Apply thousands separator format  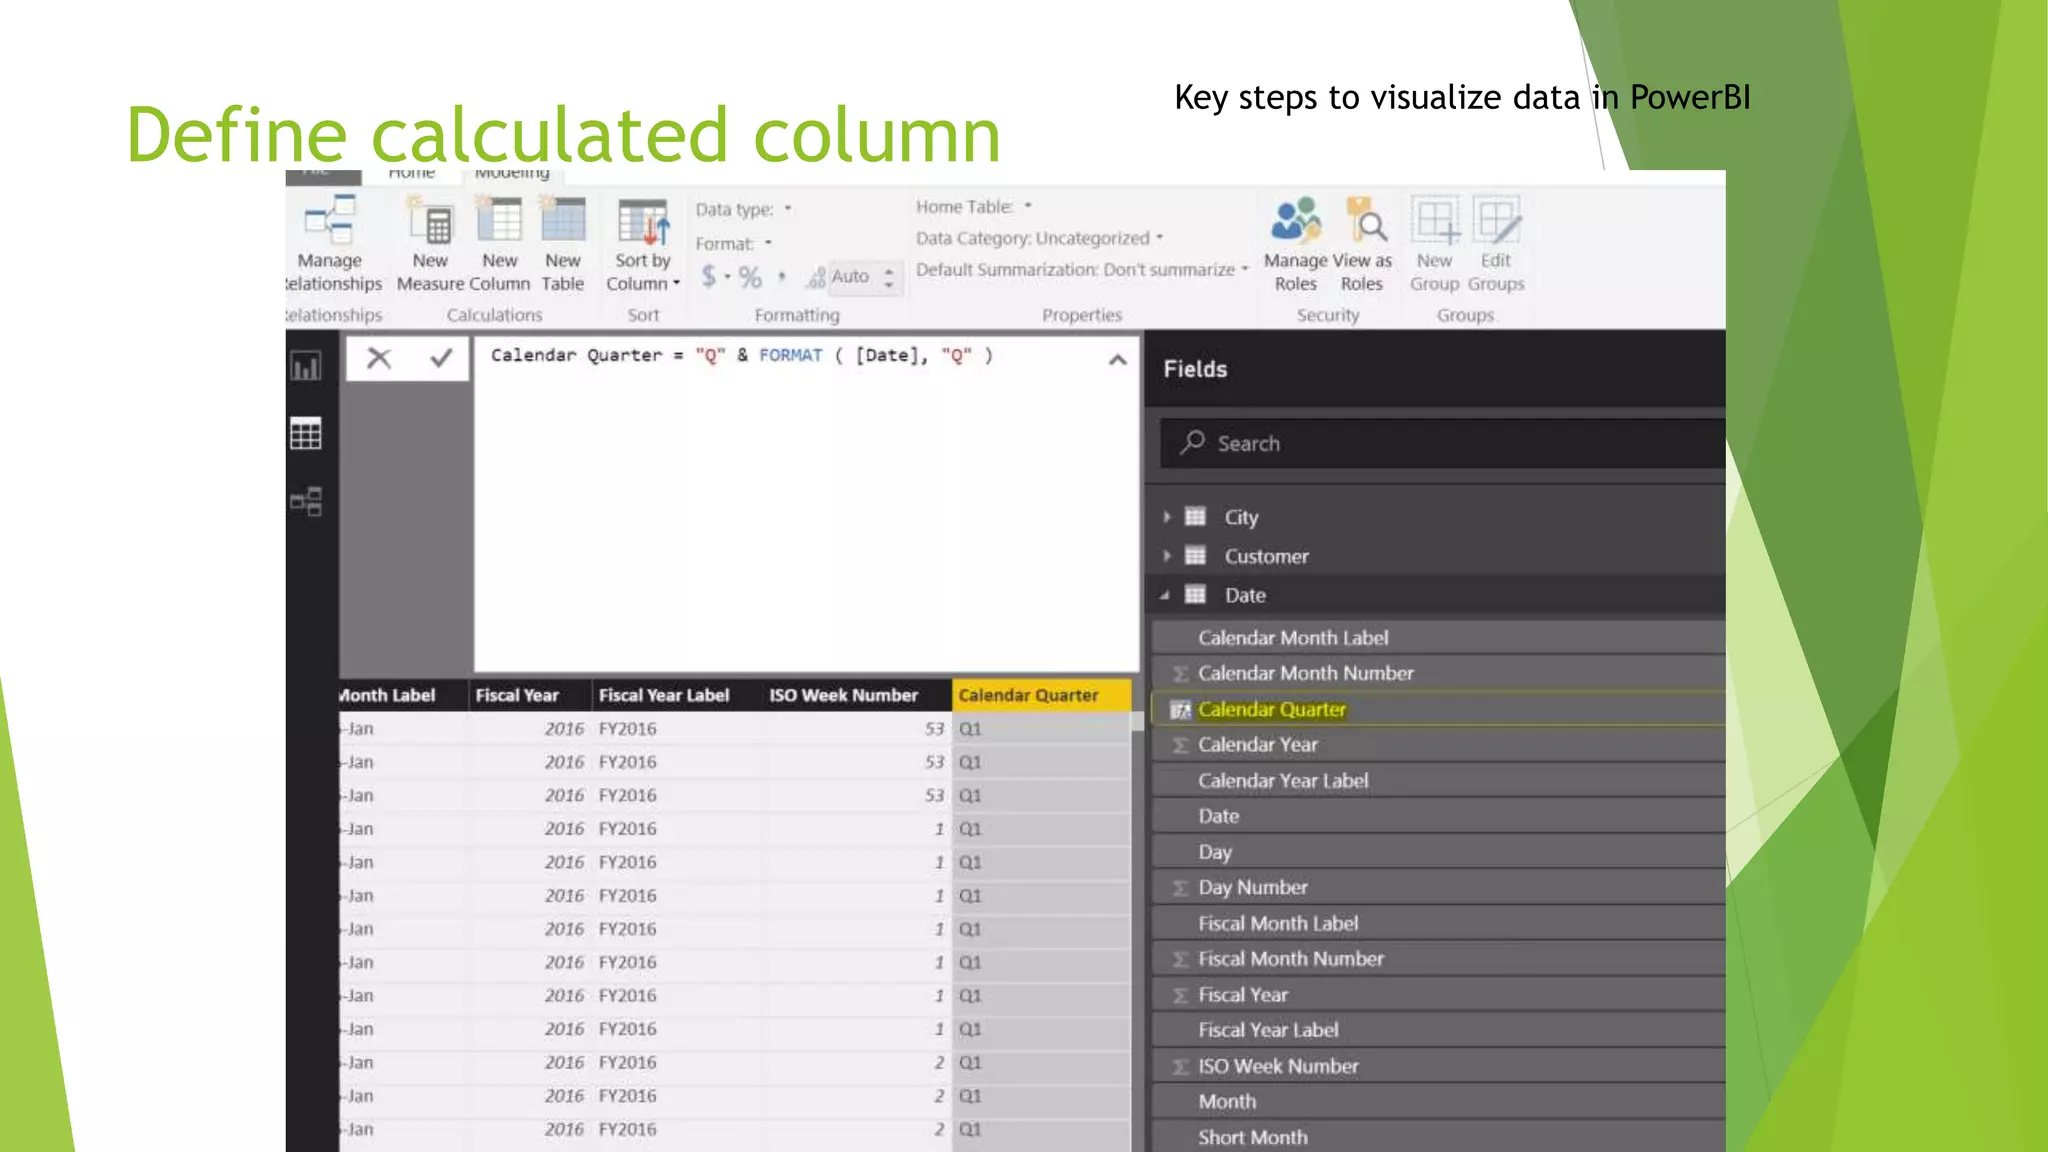(782, 277)
